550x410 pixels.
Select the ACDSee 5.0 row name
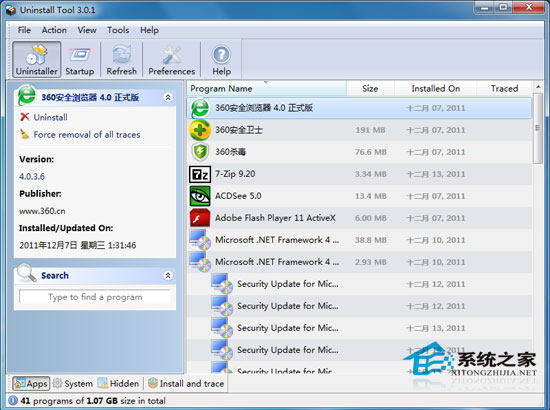[x=238, y=196]
